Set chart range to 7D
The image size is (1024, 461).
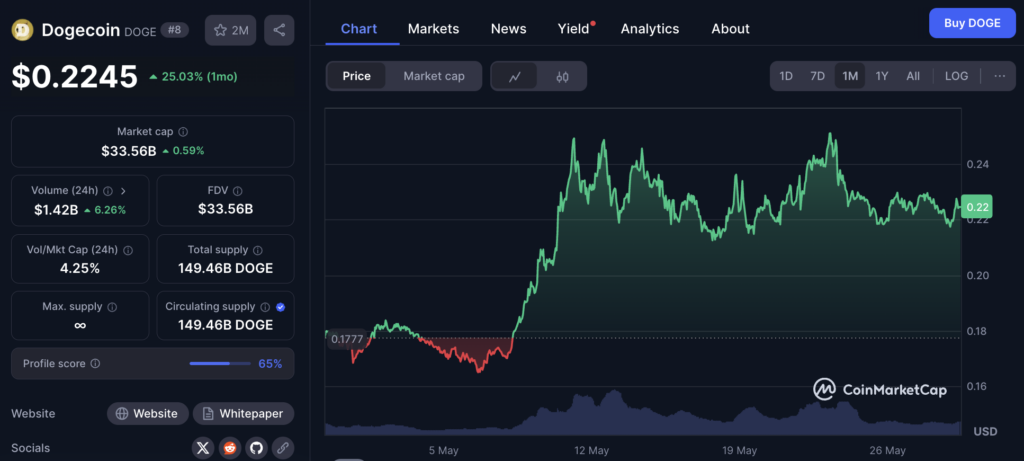pos(818,76)
